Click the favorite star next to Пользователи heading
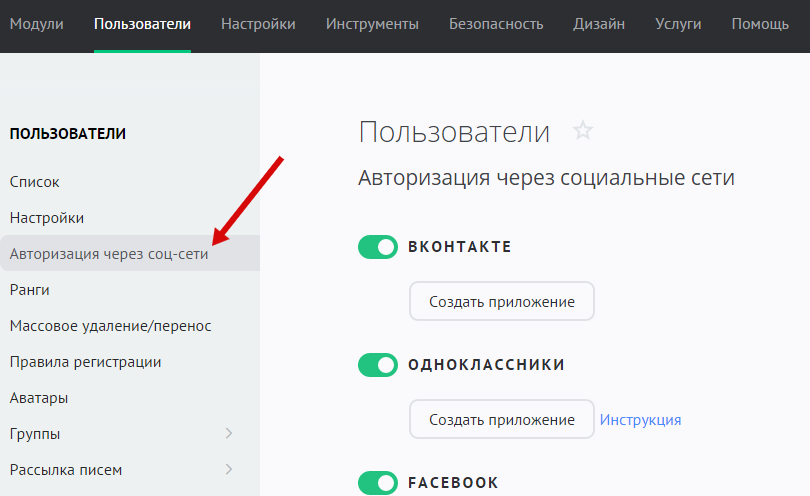This screenshot has height=496, width=810. tap(583, 131)
